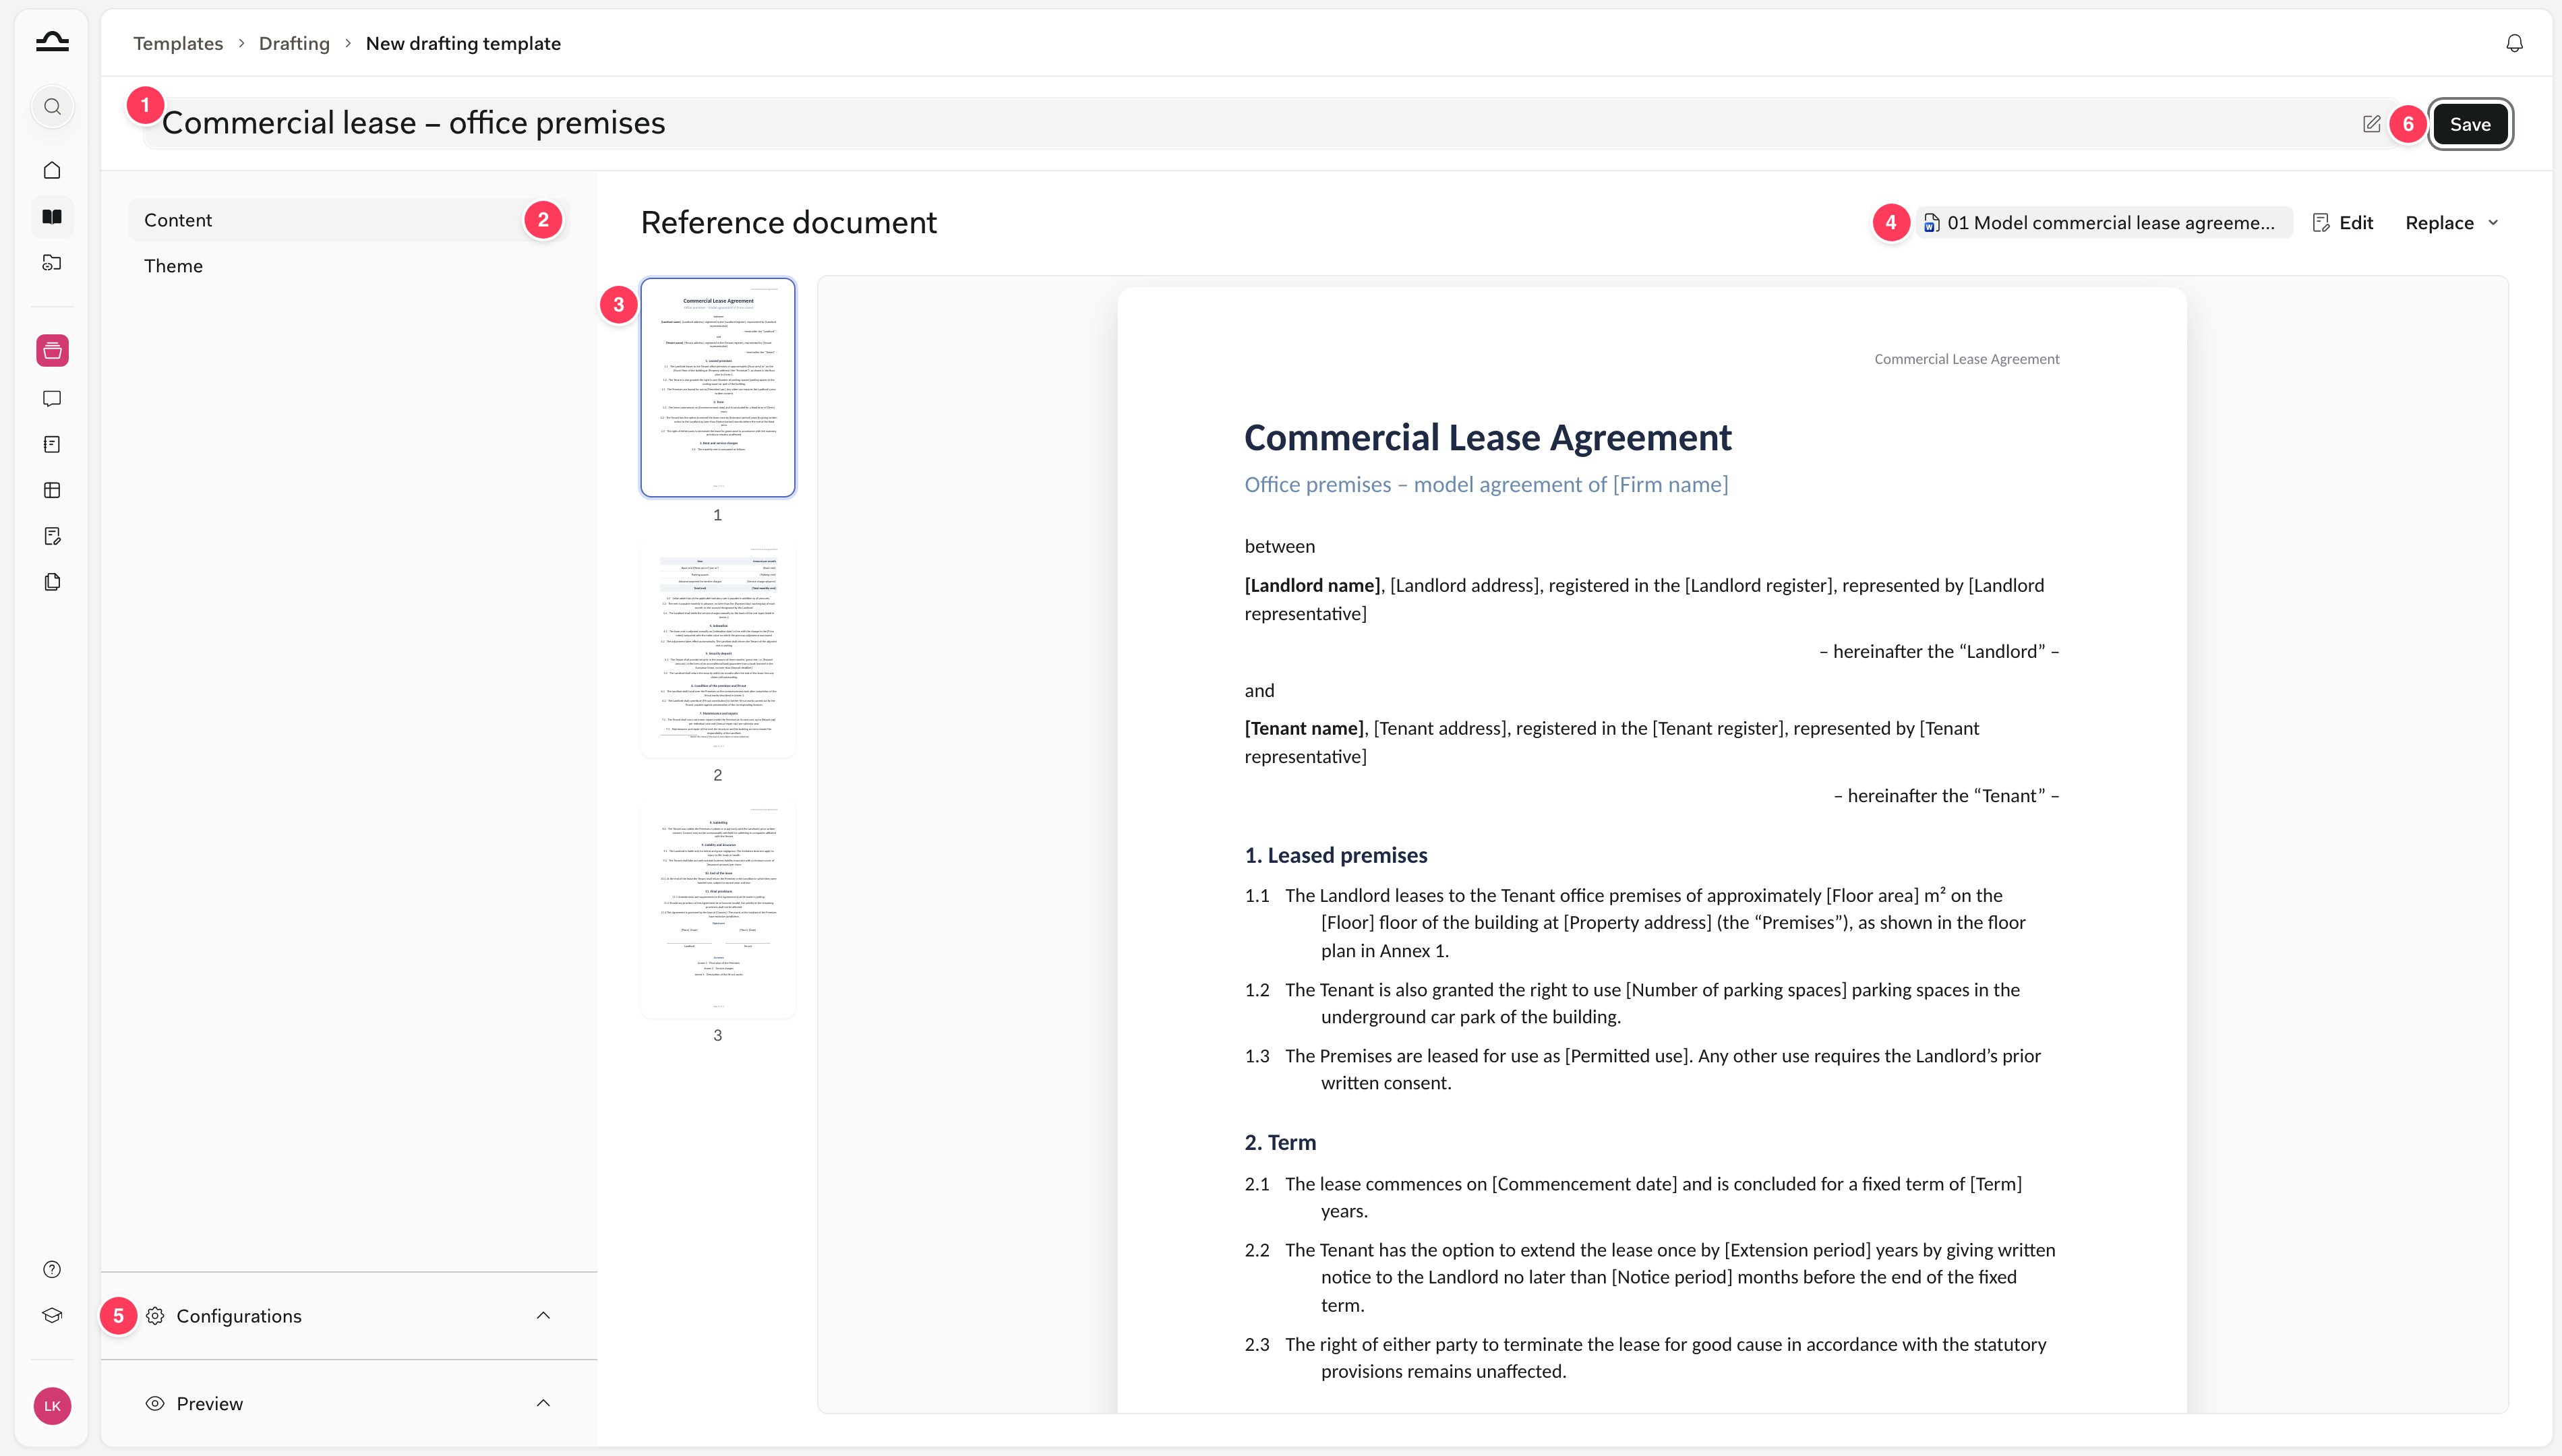Go to Templates breadcrumb

178,43
